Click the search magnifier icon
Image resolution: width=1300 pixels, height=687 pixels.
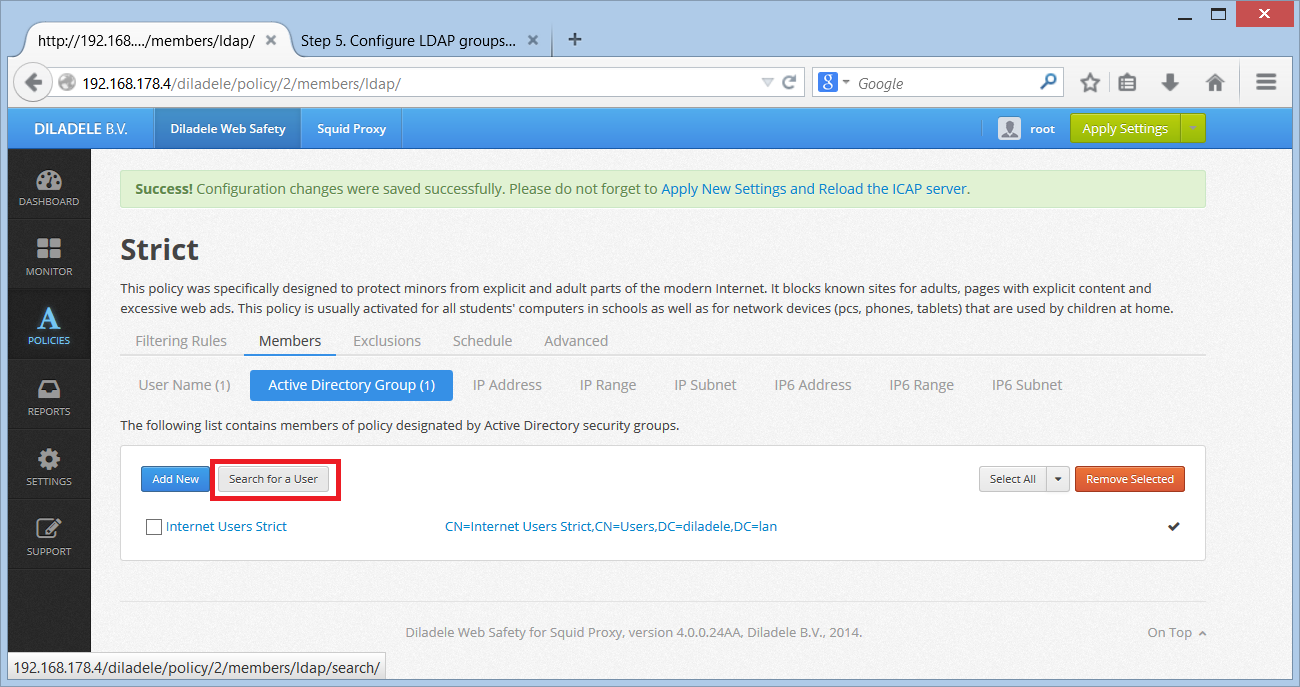pyautogui.click(x=1048, y=82)
